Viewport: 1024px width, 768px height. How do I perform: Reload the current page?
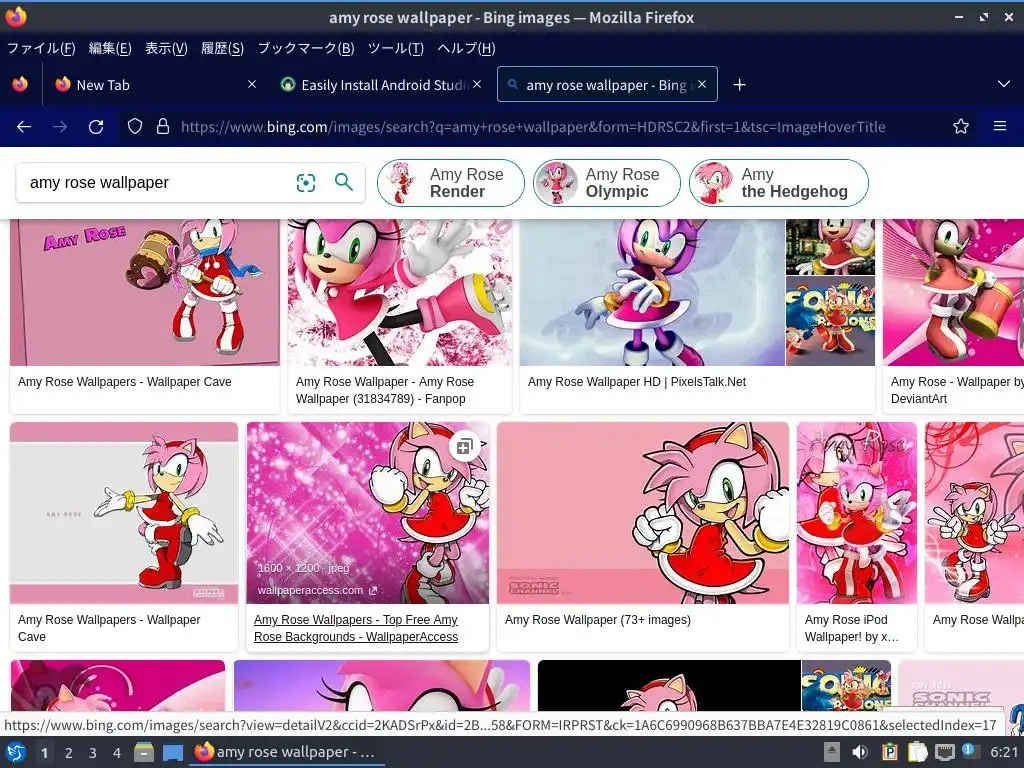pyautogui.click(x=96, y=127)
